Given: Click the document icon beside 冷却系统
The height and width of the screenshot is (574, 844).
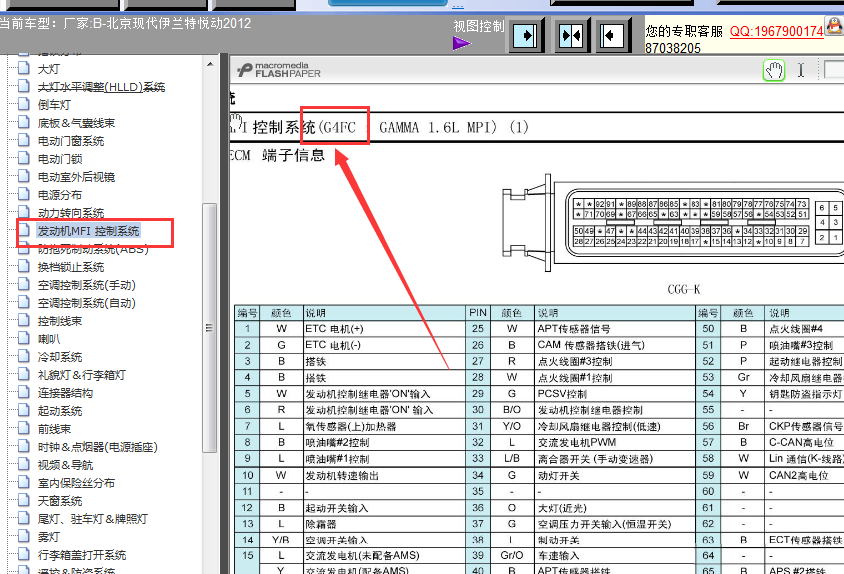Looking at the screenshot, I should tap(24, 356).
